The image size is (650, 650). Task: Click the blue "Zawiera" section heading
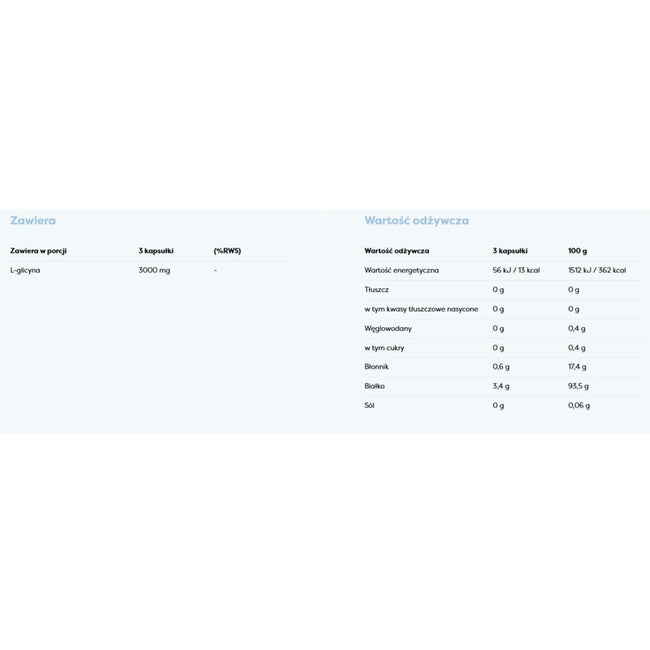click(32, 220)
